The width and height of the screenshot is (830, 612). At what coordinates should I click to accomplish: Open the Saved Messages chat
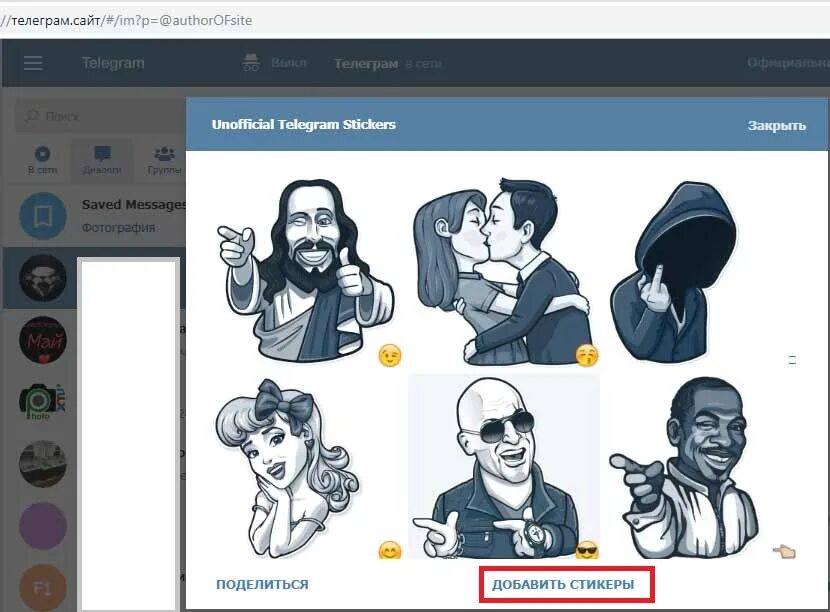pos(94,215)
